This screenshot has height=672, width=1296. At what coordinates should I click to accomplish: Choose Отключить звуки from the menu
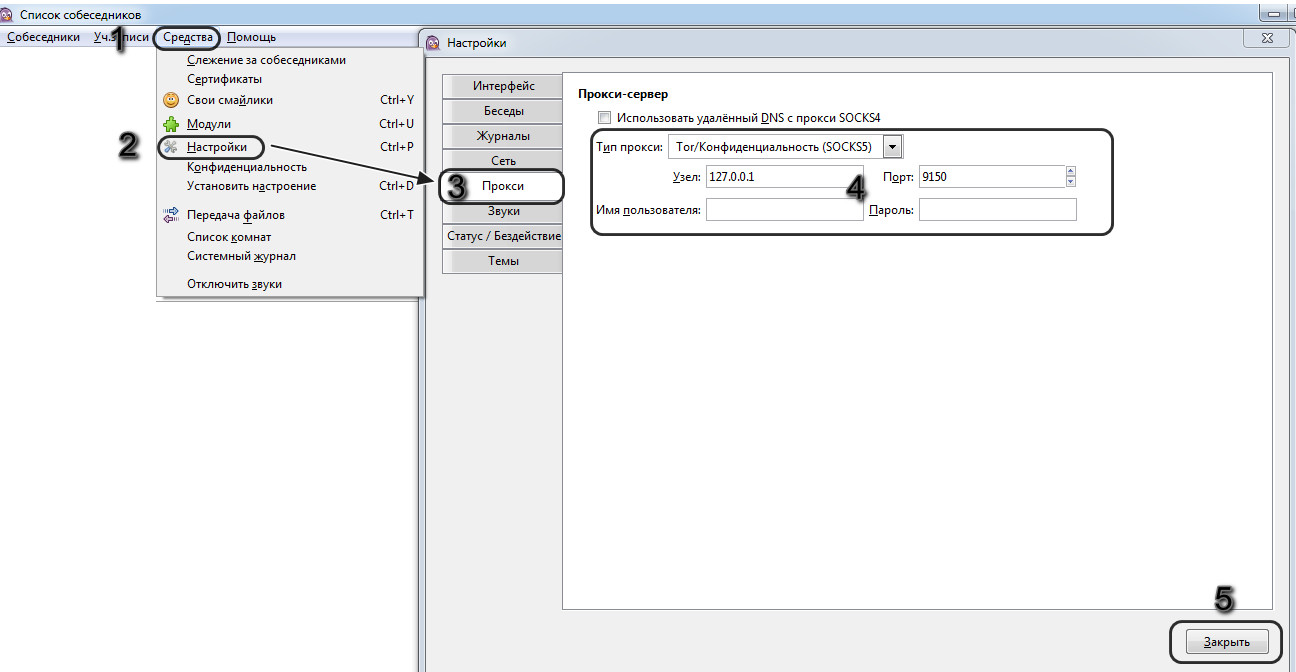[x=234, y=284]
